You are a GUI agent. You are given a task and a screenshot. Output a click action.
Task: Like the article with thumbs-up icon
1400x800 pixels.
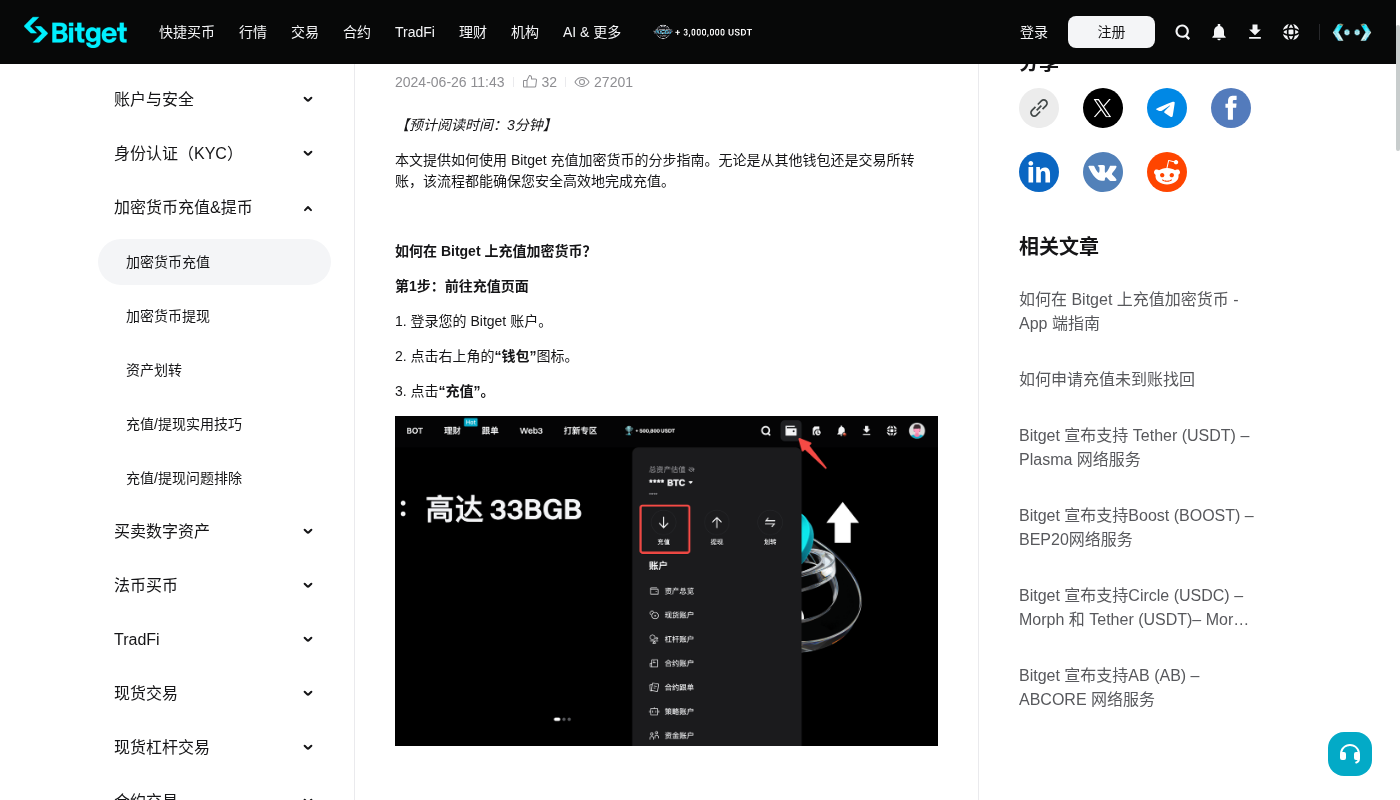(530, 82)
